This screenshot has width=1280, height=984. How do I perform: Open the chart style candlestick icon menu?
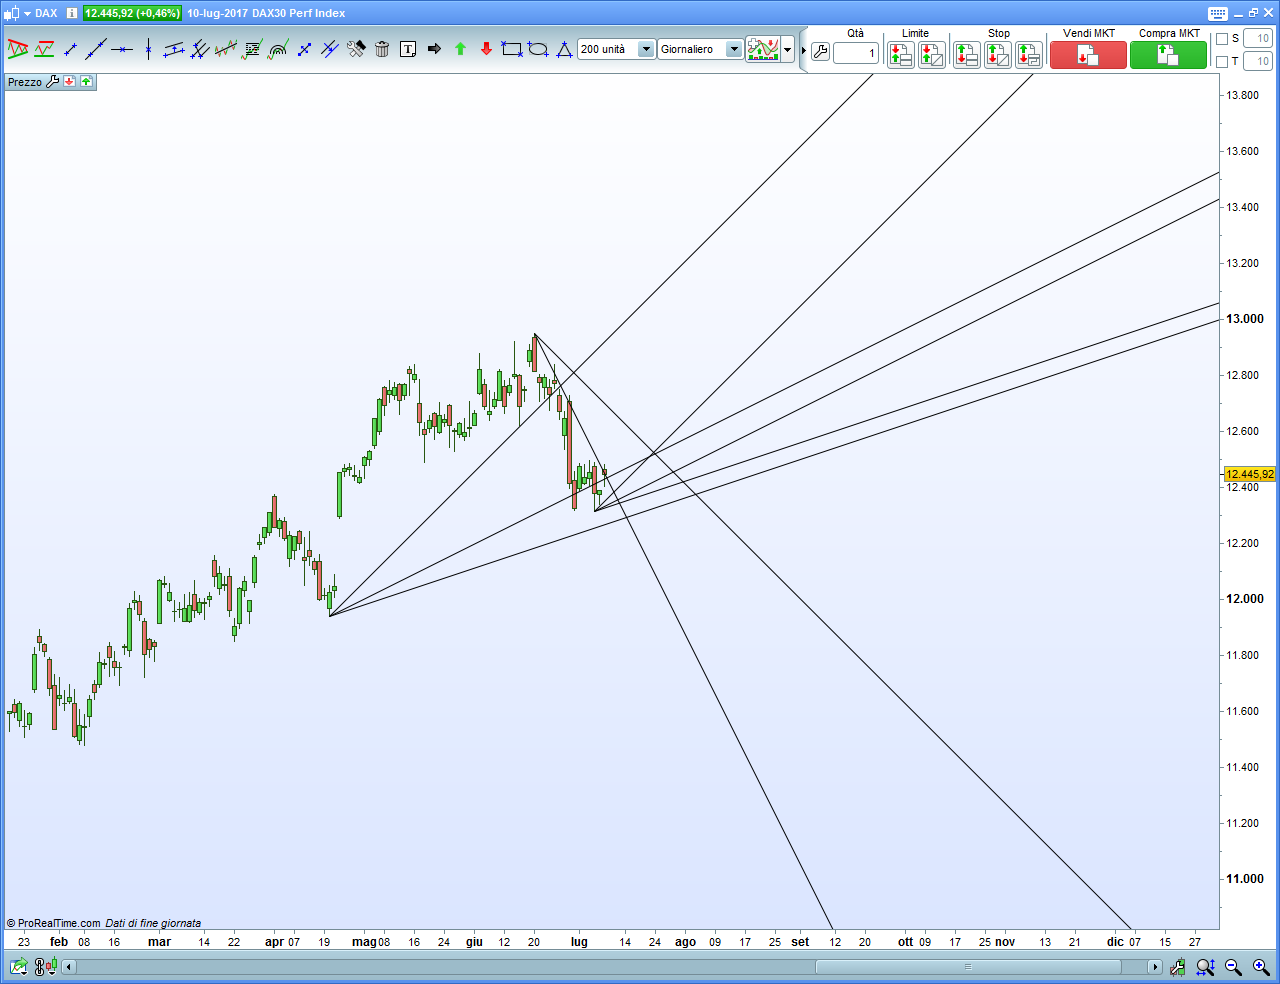point(11,13)
